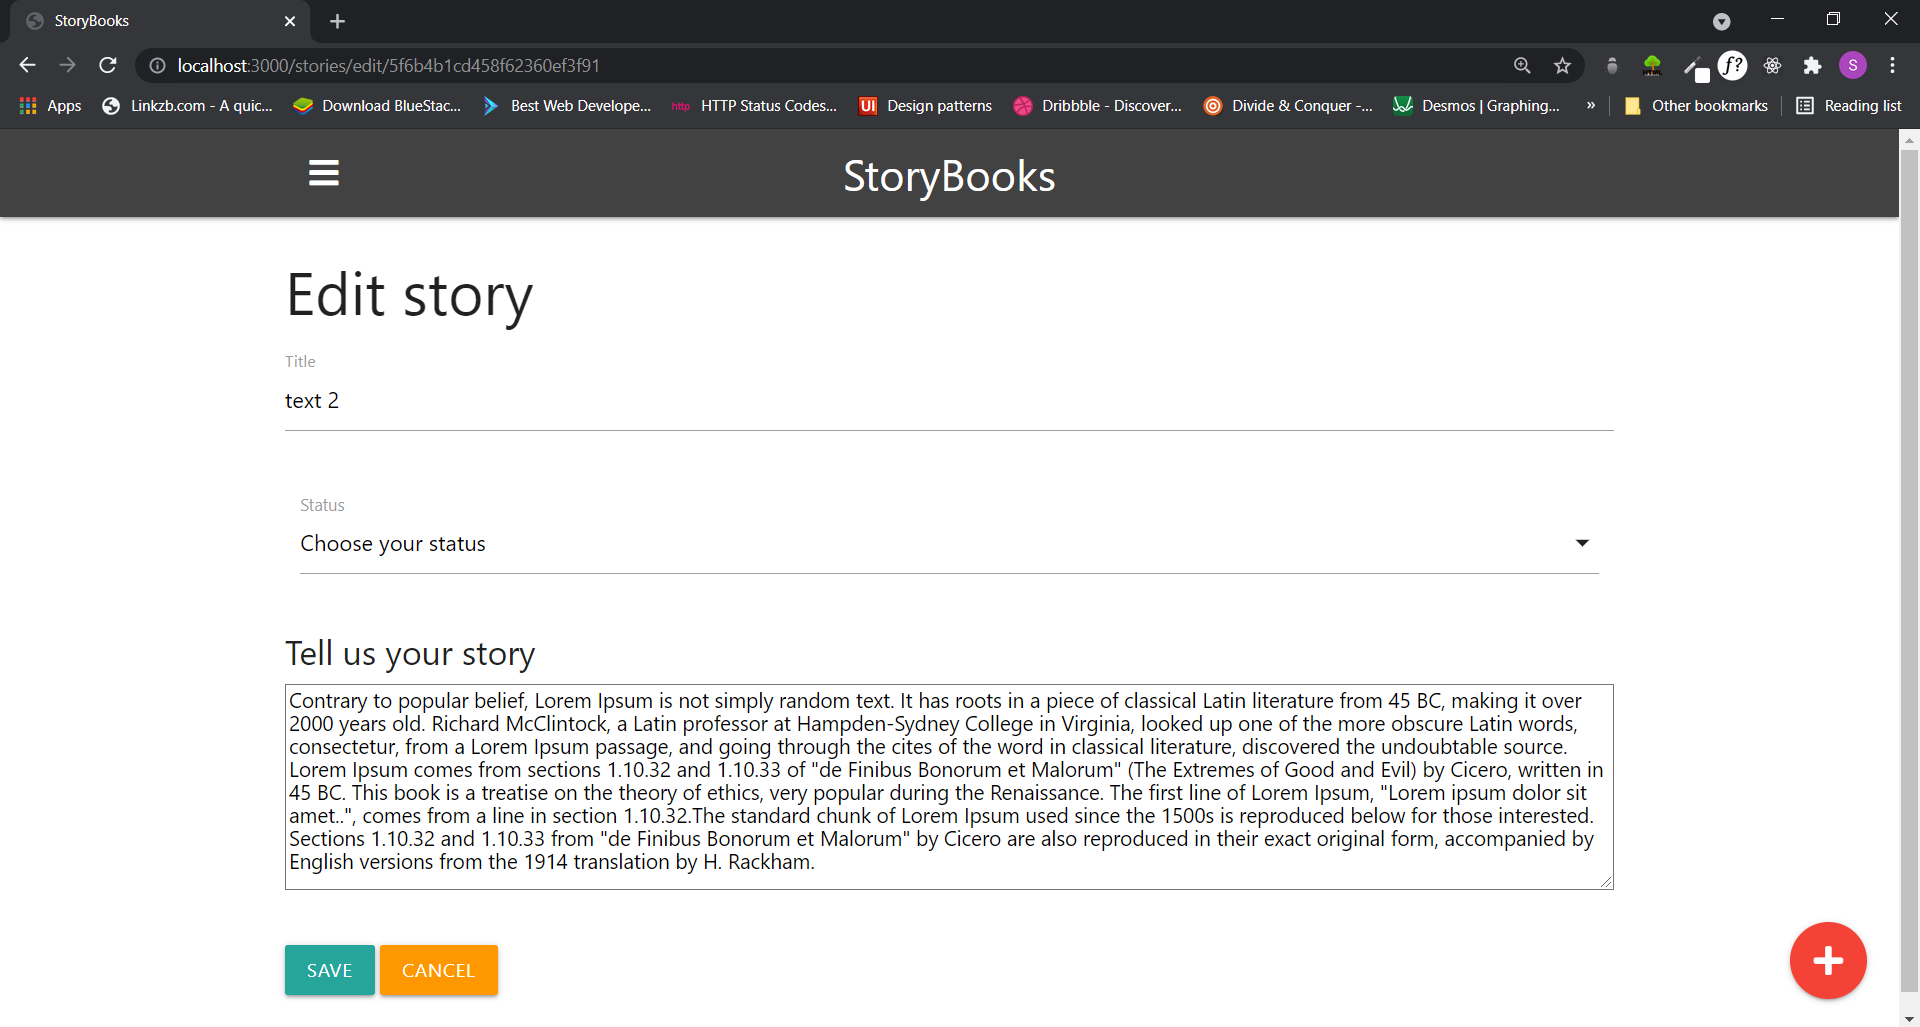Open the Extensions puzzle icon
The image size is (1920, 1027).
tap(1812, 66)
